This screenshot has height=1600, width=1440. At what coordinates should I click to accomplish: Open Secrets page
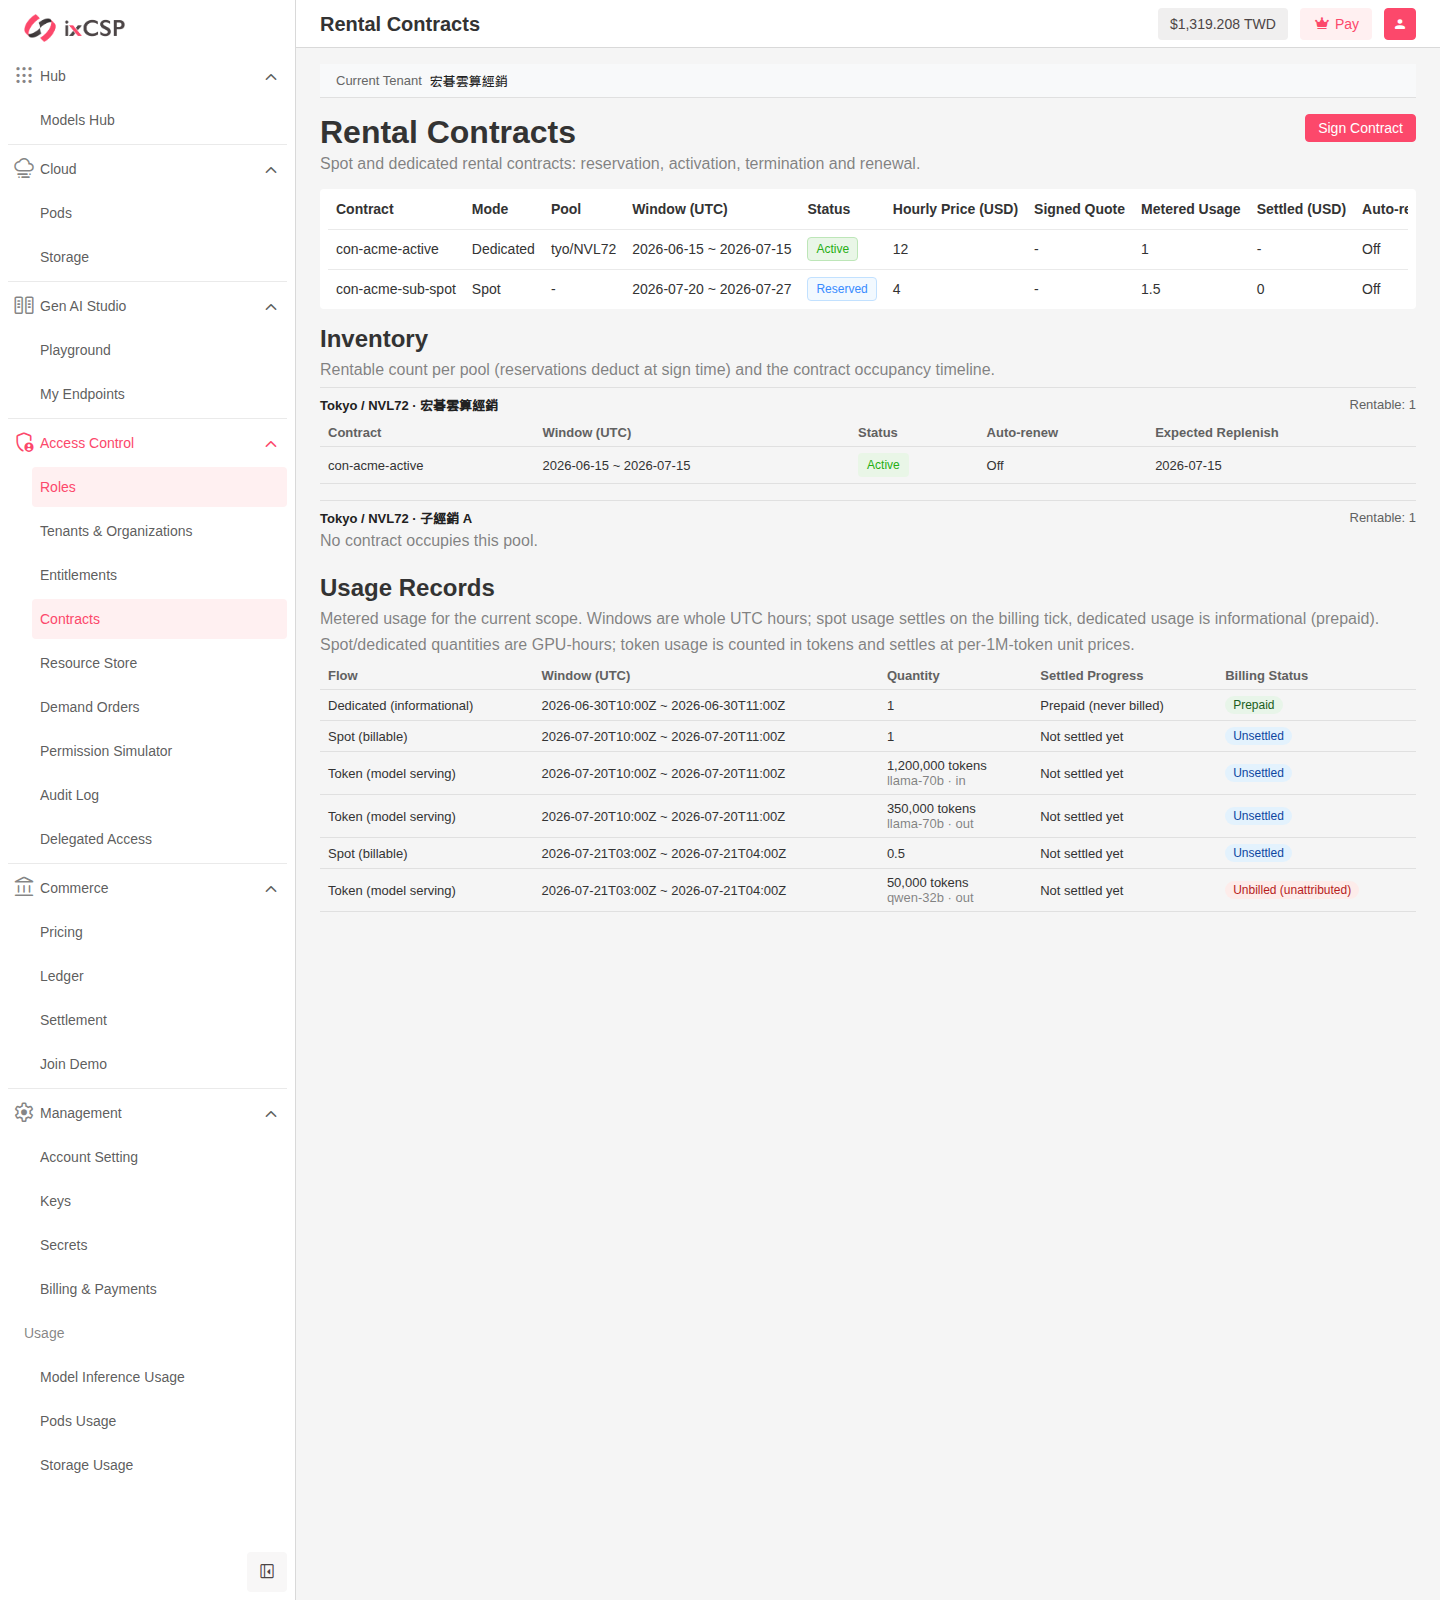point(159,1245)
